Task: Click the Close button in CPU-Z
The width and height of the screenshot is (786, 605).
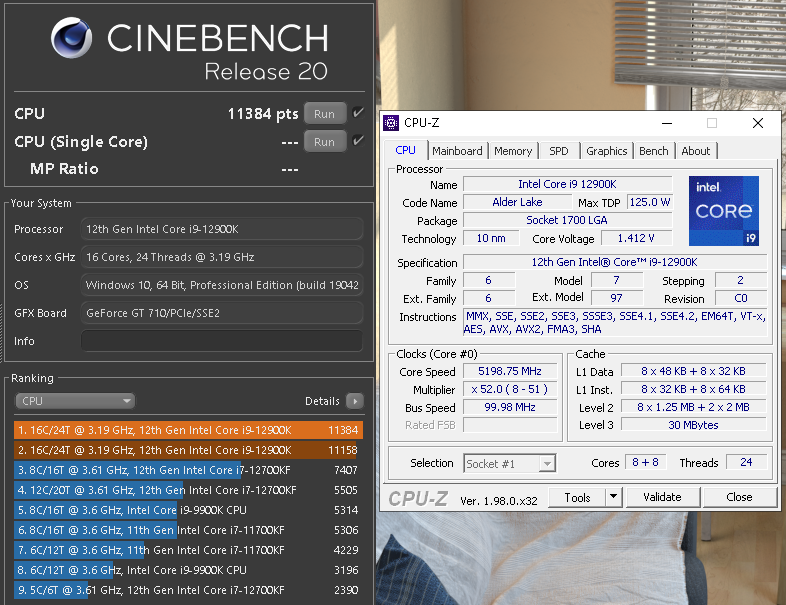Action: [739, 497]
